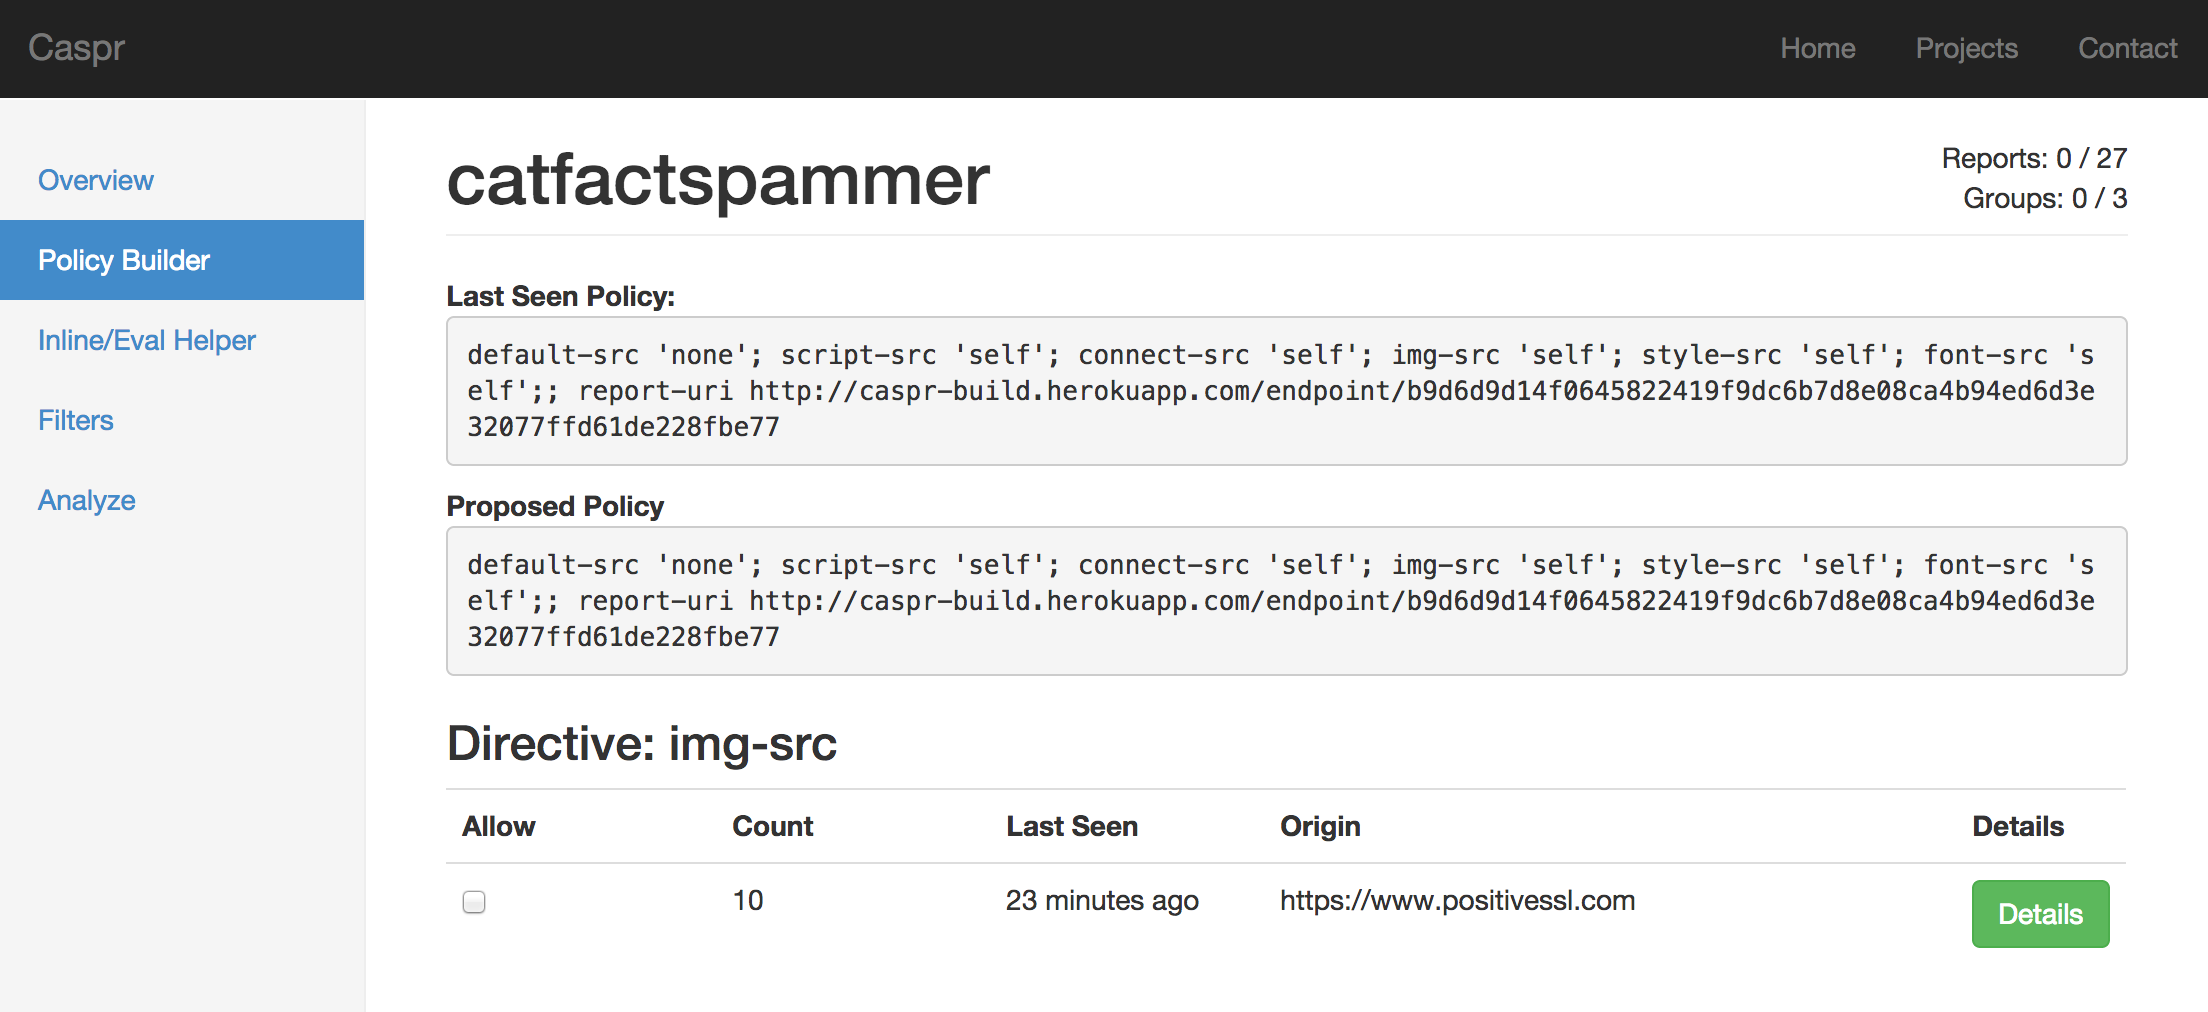The image size is (2208, 1012).
Task: Click the count value 10
Action: point(748,901)
